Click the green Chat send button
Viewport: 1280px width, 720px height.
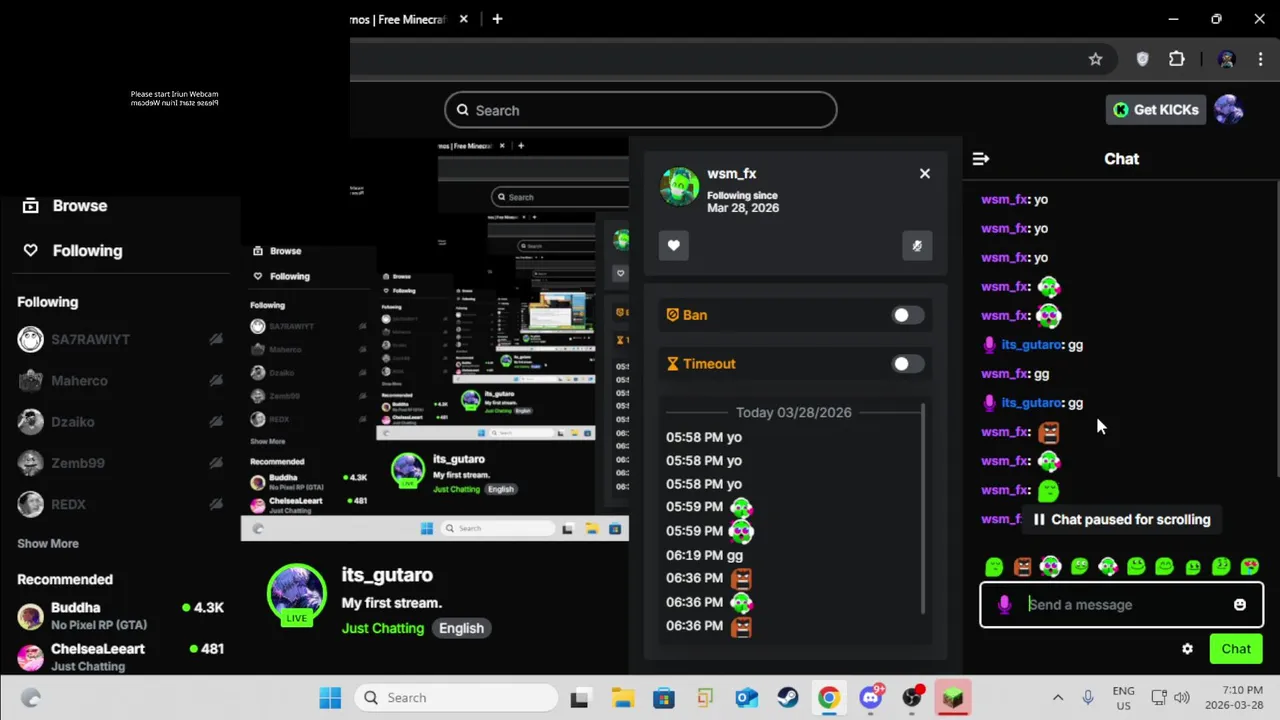click(x=1236, y=649)
